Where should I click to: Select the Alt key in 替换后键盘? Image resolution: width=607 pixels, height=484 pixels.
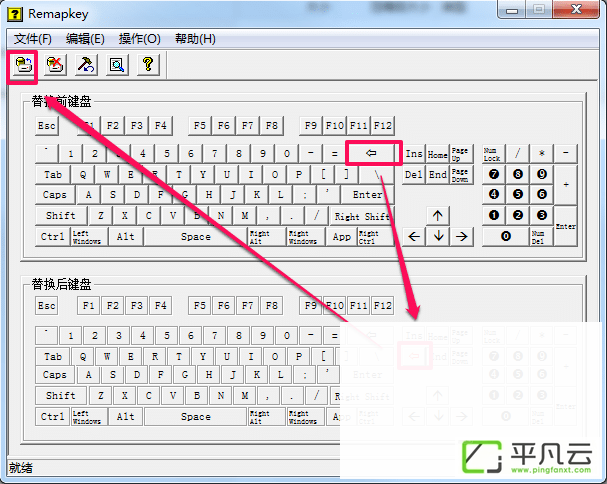pos(125,417)
